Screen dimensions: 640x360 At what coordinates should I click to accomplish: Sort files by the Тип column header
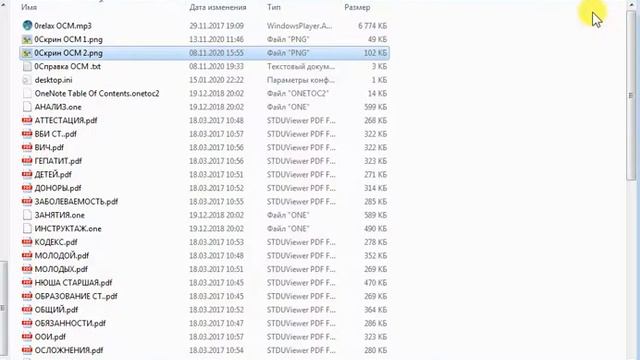coord(273,7)
